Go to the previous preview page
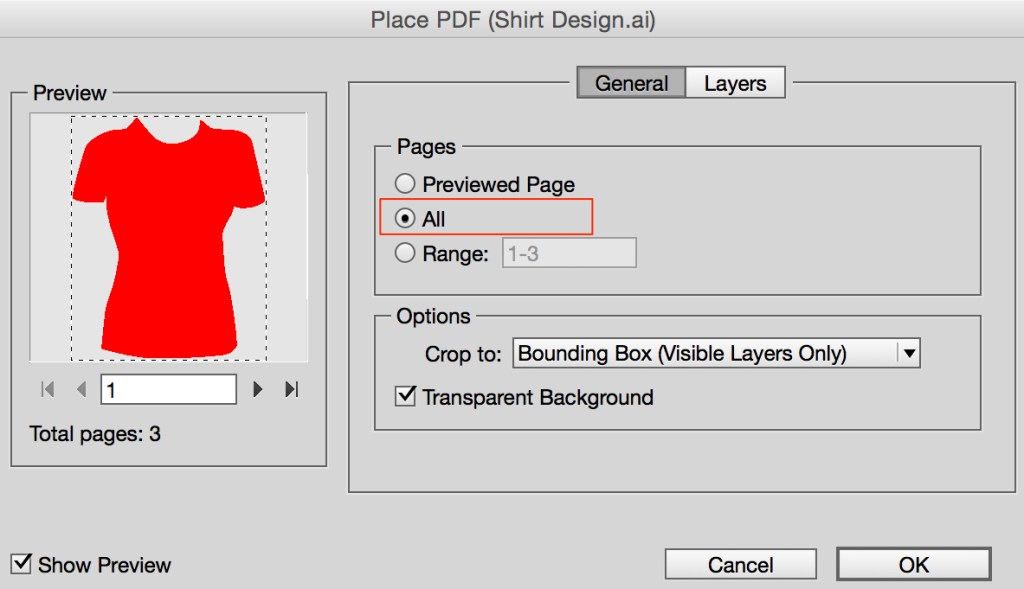 81,389
